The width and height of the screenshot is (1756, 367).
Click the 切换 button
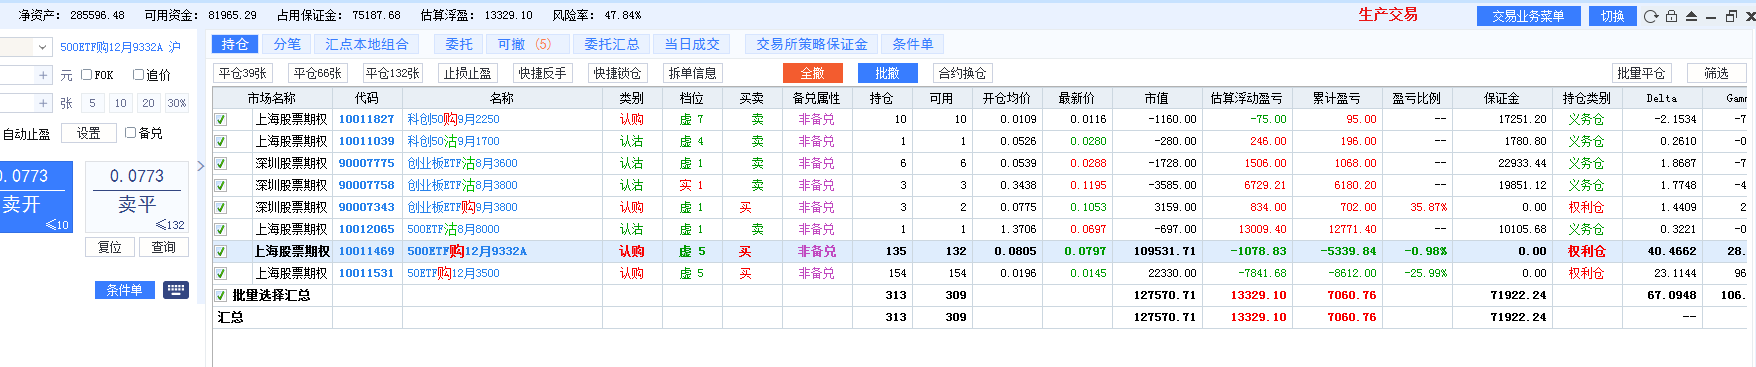(1613, 16)
